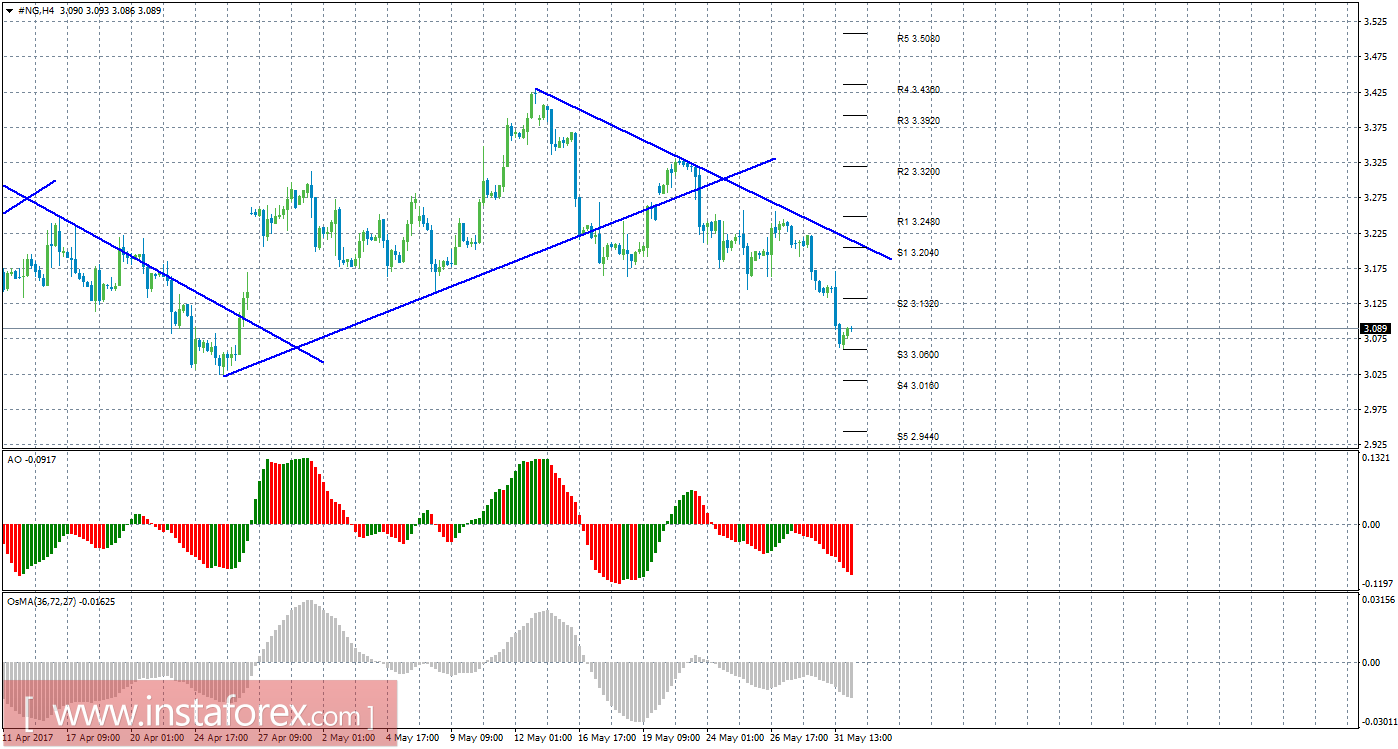Click the 17 Apr 09:00 time label
This screenshot has height=749, width=1398.
pos(93,739)
